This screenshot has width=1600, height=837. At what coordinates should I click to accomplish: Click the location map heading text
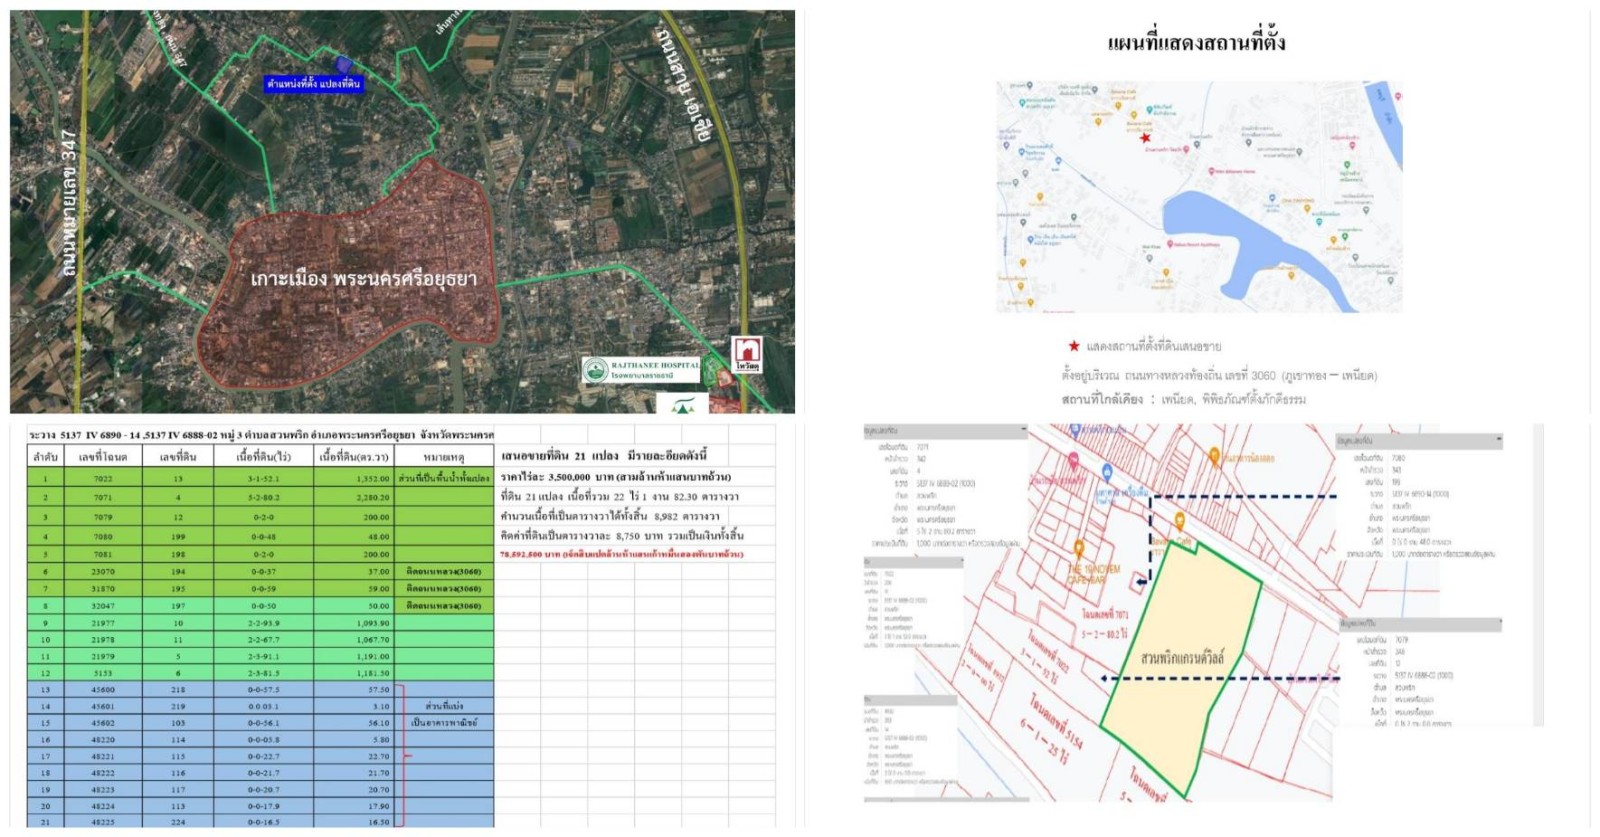point(1196,43)
